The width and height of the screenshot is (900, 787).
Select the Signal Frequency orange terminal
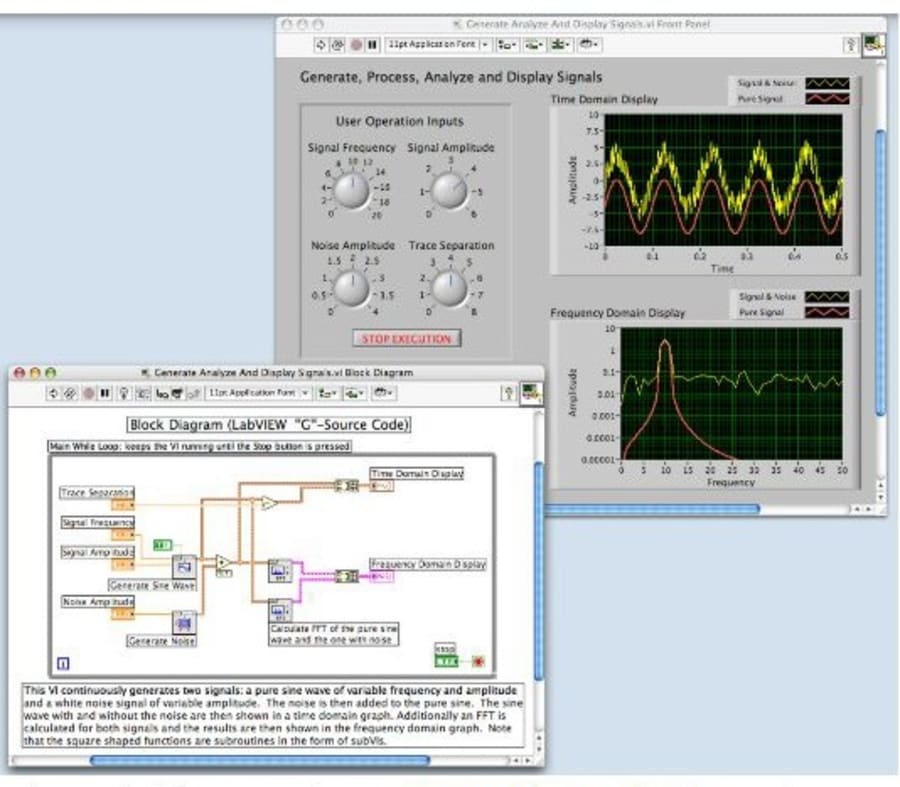(122, 535)
